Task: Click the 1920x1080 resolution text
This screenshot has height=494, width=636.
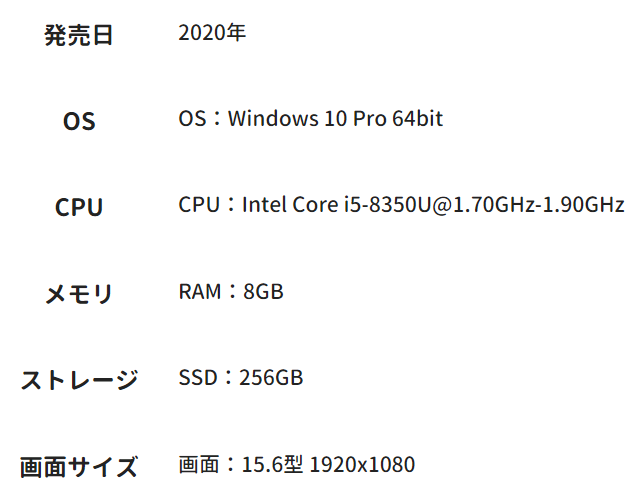Action: pos(362,465)
